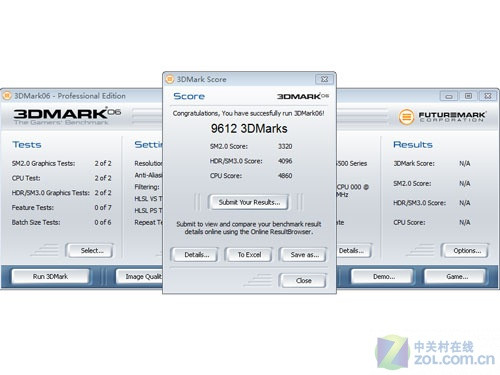Export results with To Excel button
This screenshot has height=375, width=500.
(x=249, y=255)
